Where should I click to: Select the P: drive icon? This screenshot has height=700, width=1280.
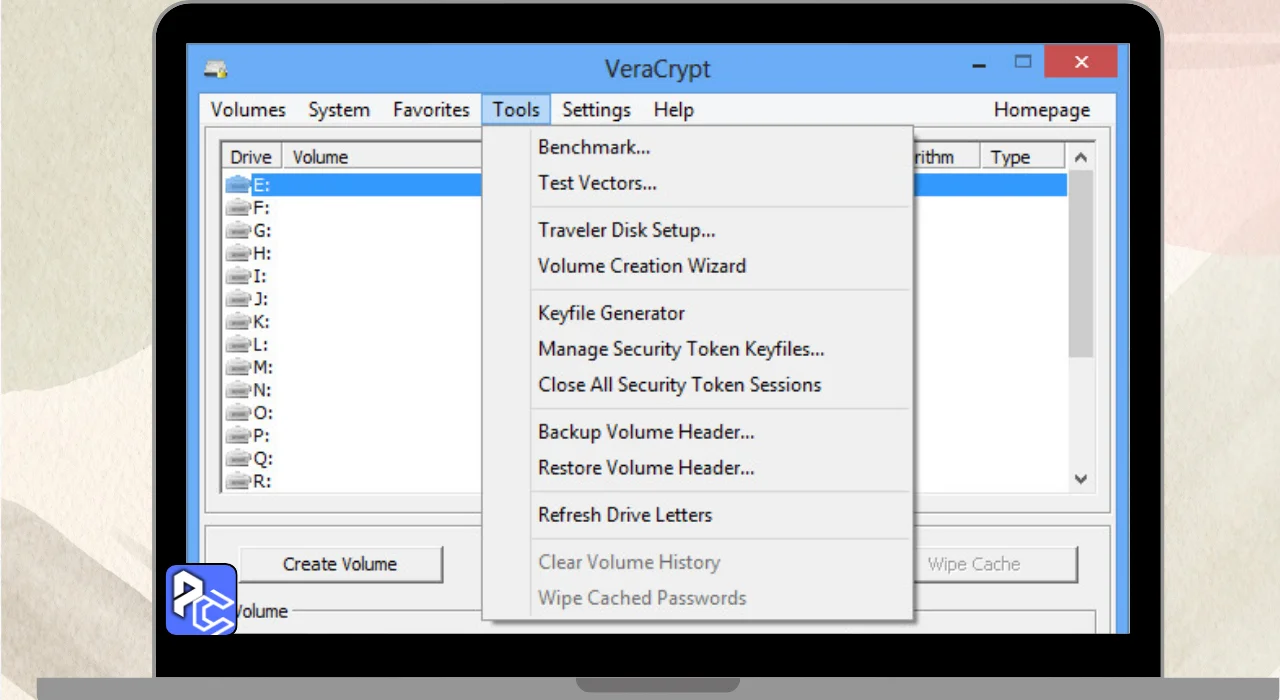238,435
